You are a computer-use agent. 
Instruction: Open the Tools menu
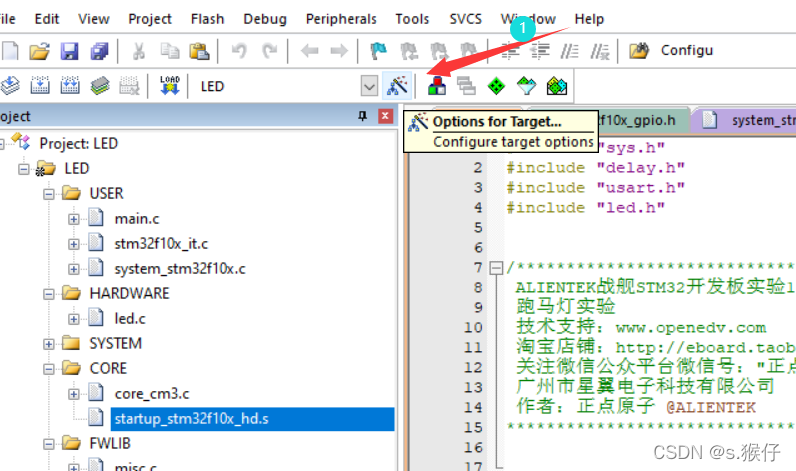[412, 19]
